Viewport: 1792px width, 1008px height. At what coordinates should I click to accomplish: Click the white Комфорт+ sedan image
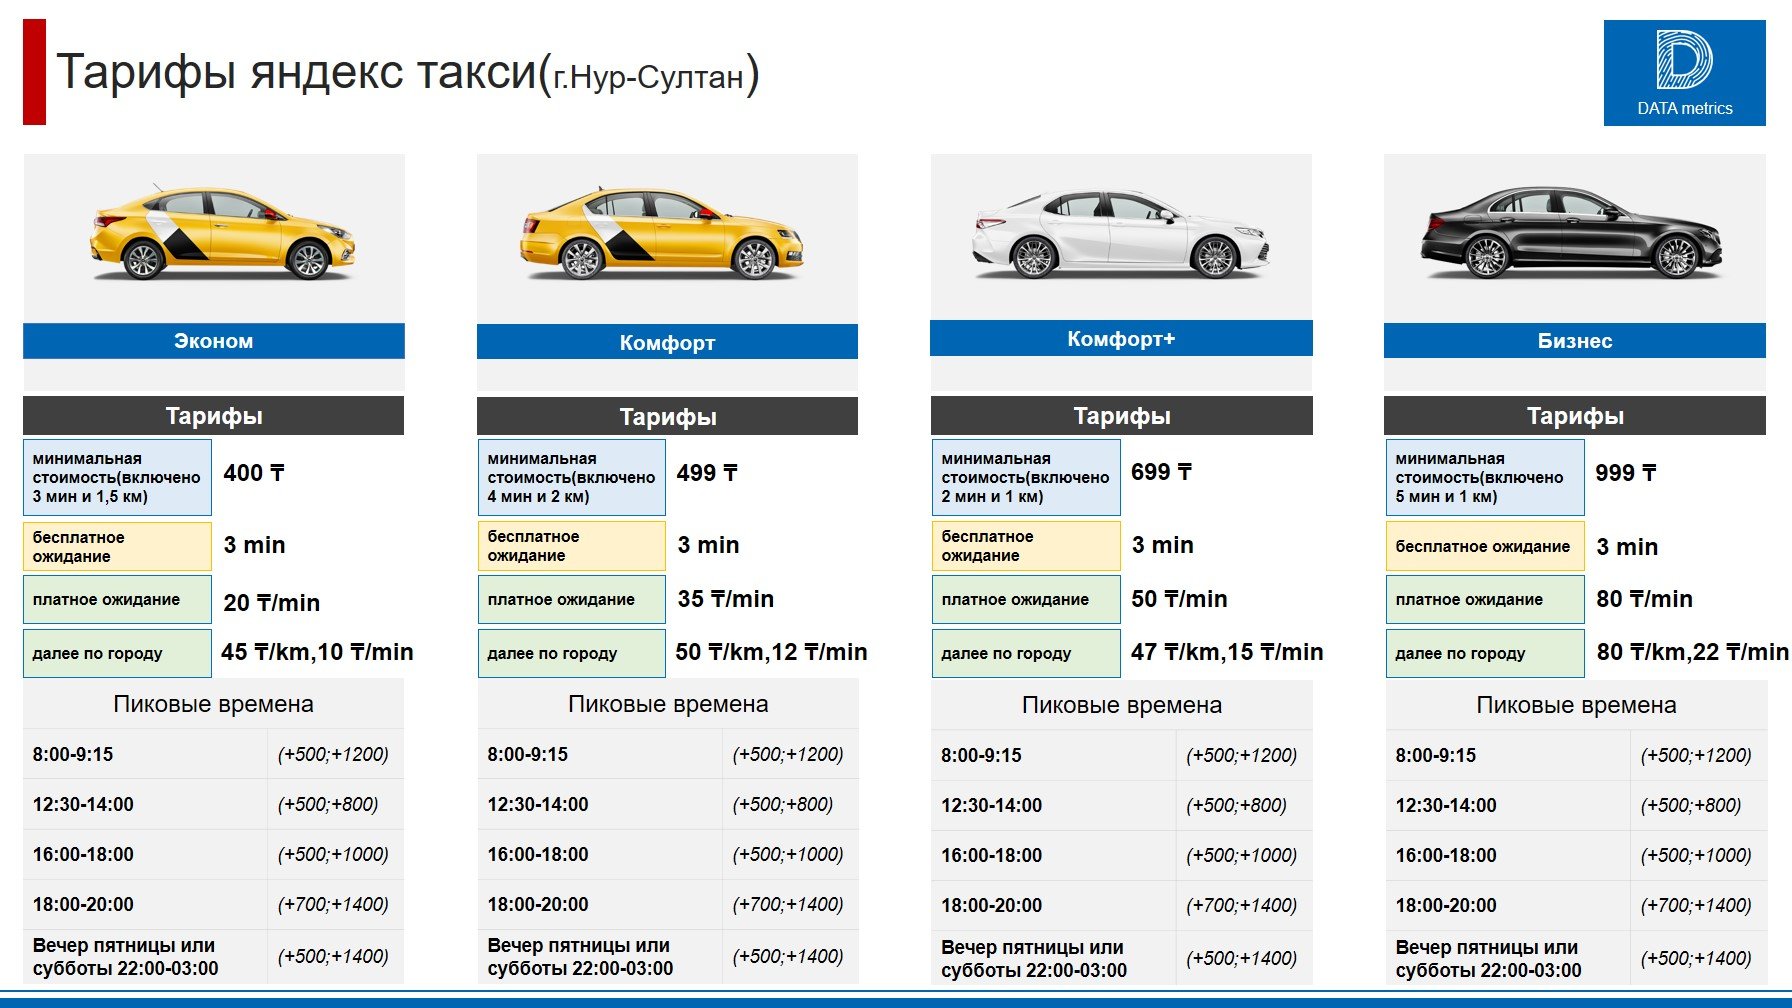(x=1120, y=235)
